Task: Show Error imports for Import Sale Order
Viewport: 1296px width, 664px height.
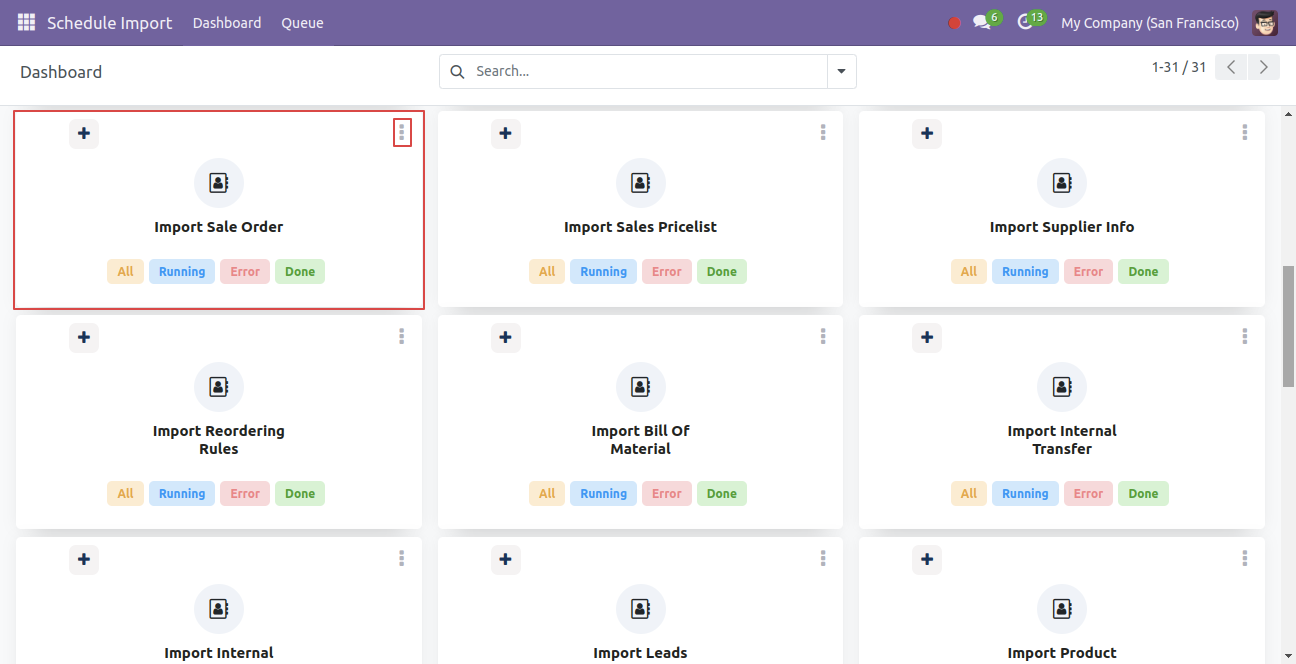Action: point(245,272)
